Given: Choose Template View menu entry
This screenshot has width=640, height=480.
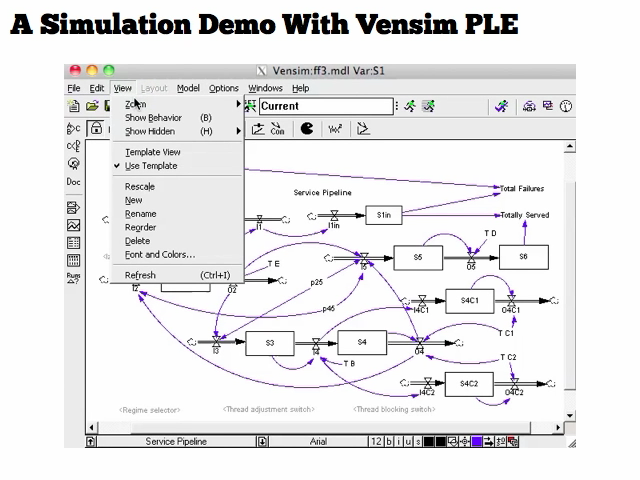Looking at the screenshot, I should pyautogui.click(x=178, y=152).
